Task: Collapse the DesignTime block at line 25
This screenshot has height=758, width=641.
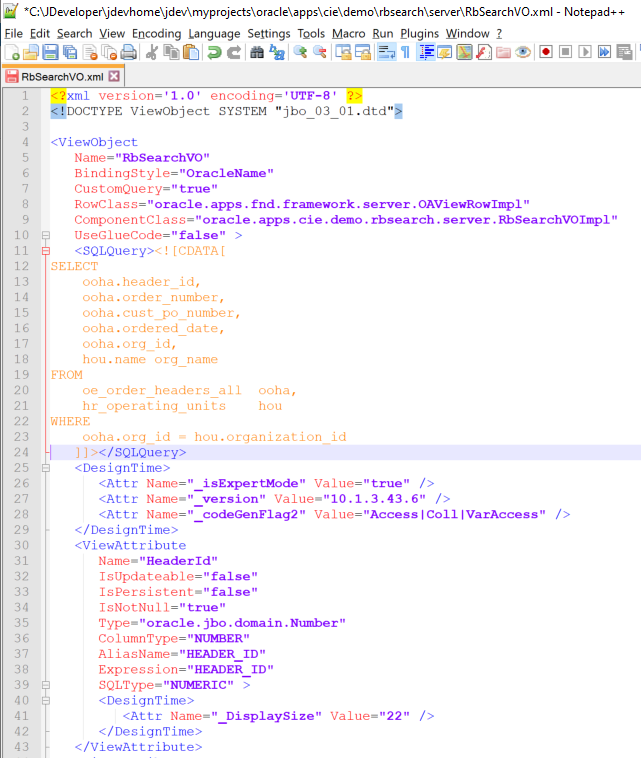Action: click(46, 468)
